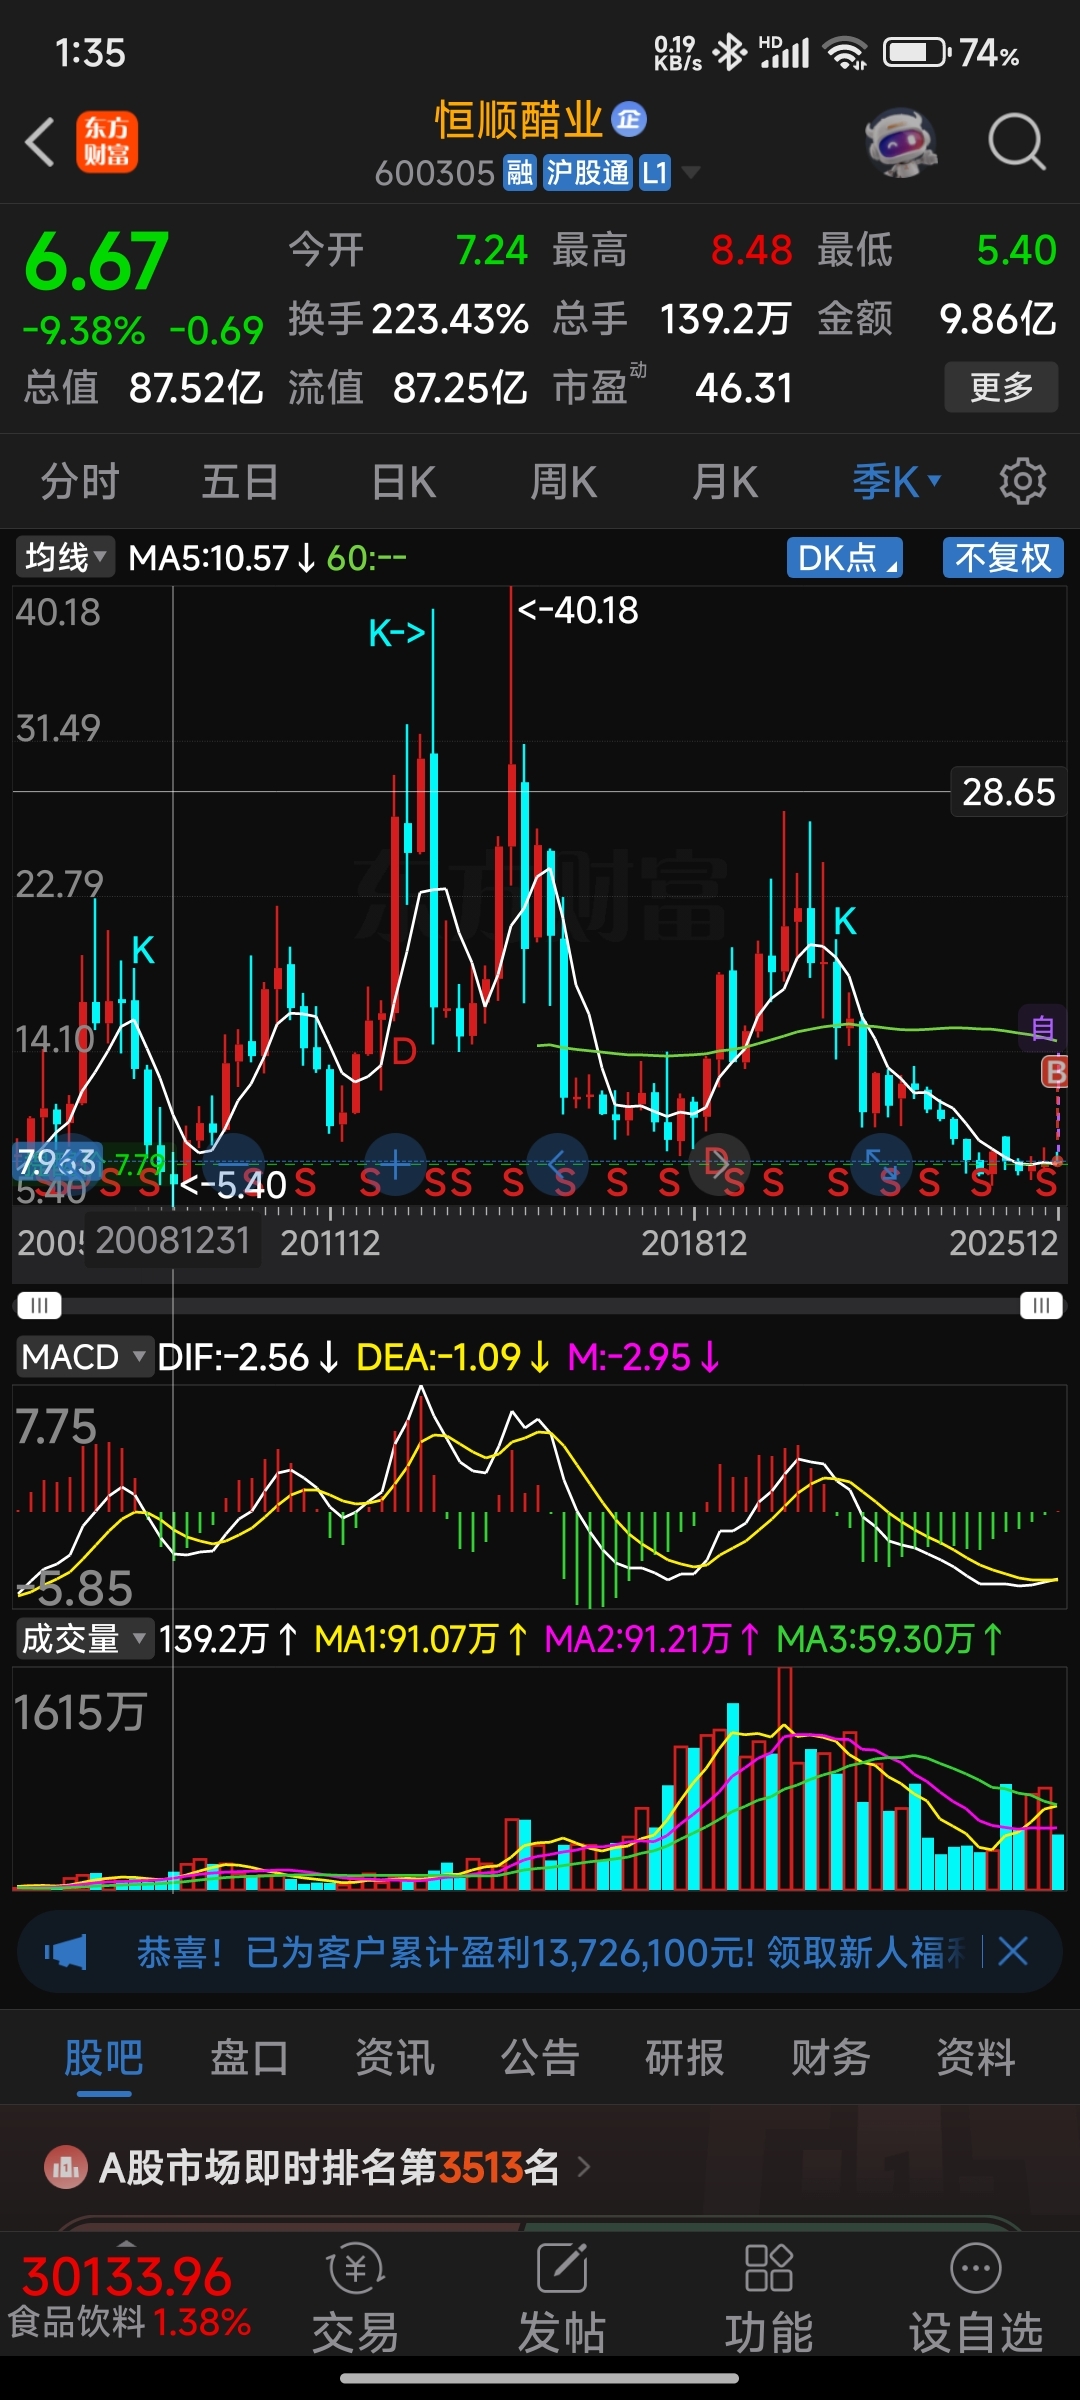Open the promotion banner link text
Screen dimensions: 1080x2400
[x=551, y=1951]
